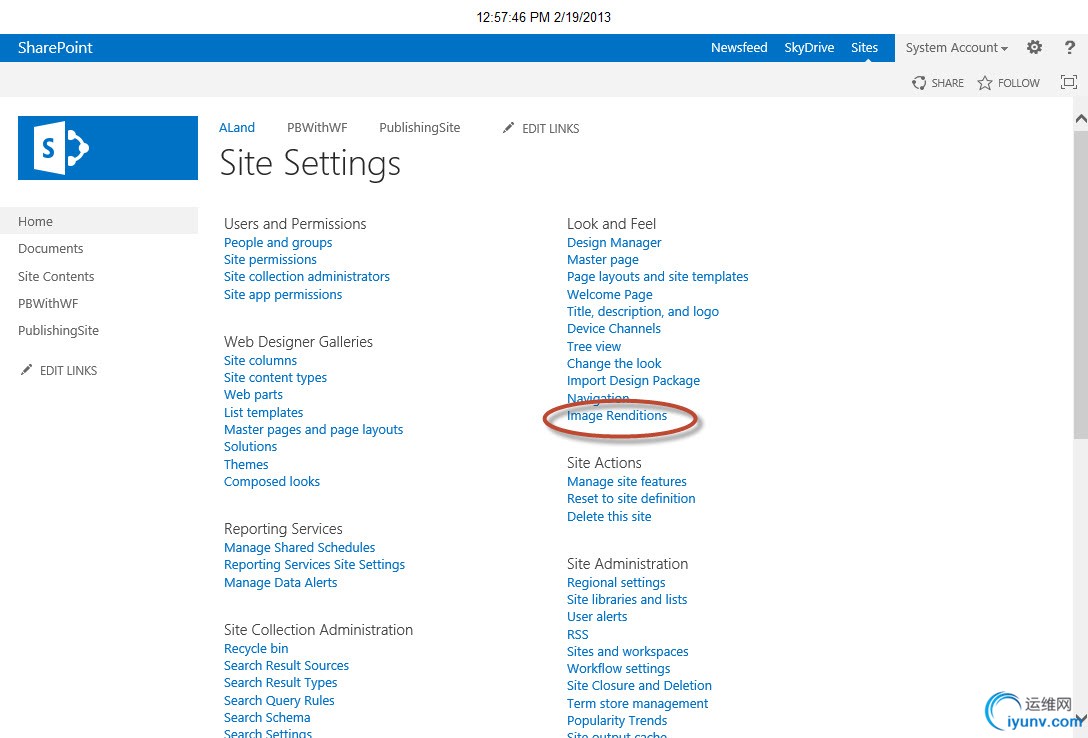Toggle focus on content fullscreen icon
Viewport: 1088px width, 738px height.
(x=1069, y=82)
